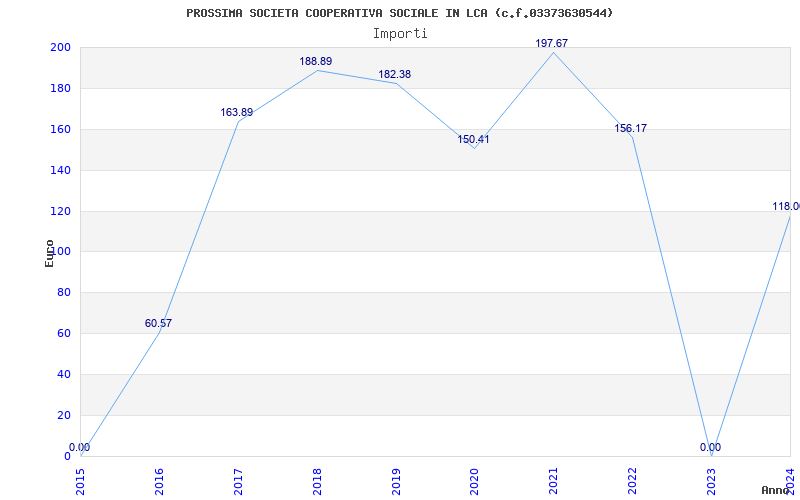The height and width of the screenshot is (500, 800).
Task: Click the 182.38 value label
Action: (394, 75)
